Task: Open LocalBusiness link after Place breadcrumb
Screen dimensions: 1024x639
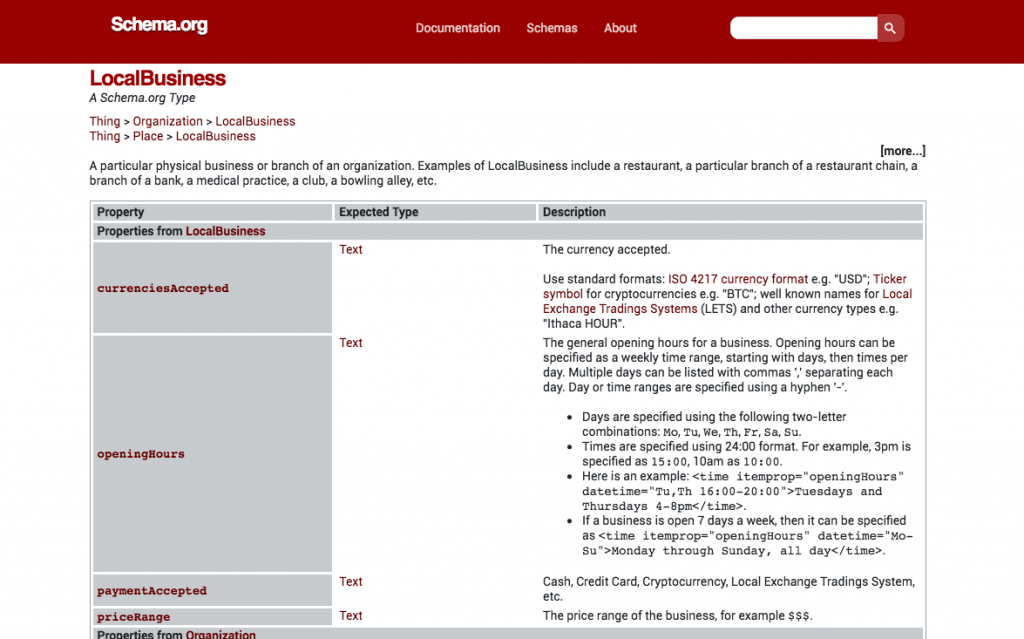Action: [216, 137]
